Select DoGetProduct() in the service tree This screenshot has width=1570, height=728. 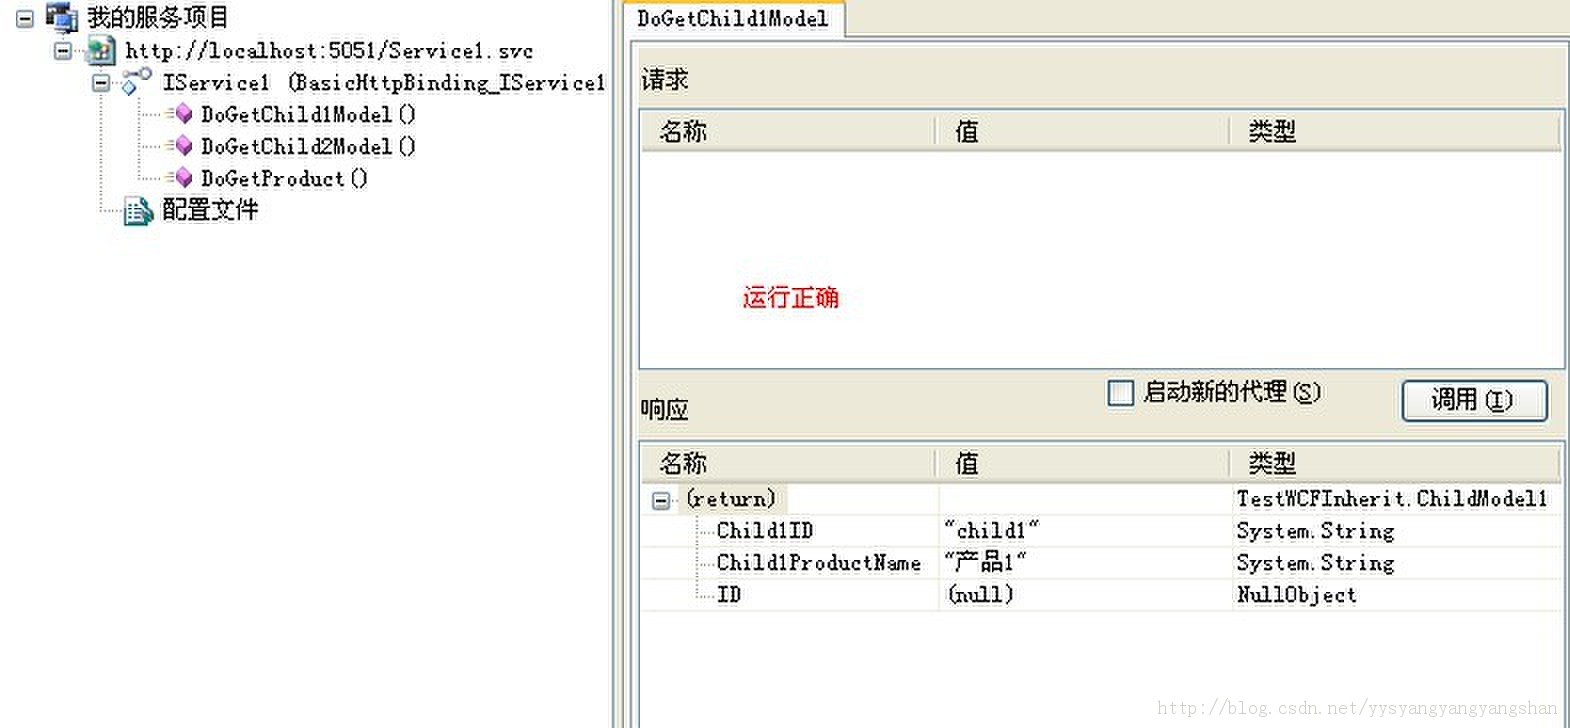284,178
